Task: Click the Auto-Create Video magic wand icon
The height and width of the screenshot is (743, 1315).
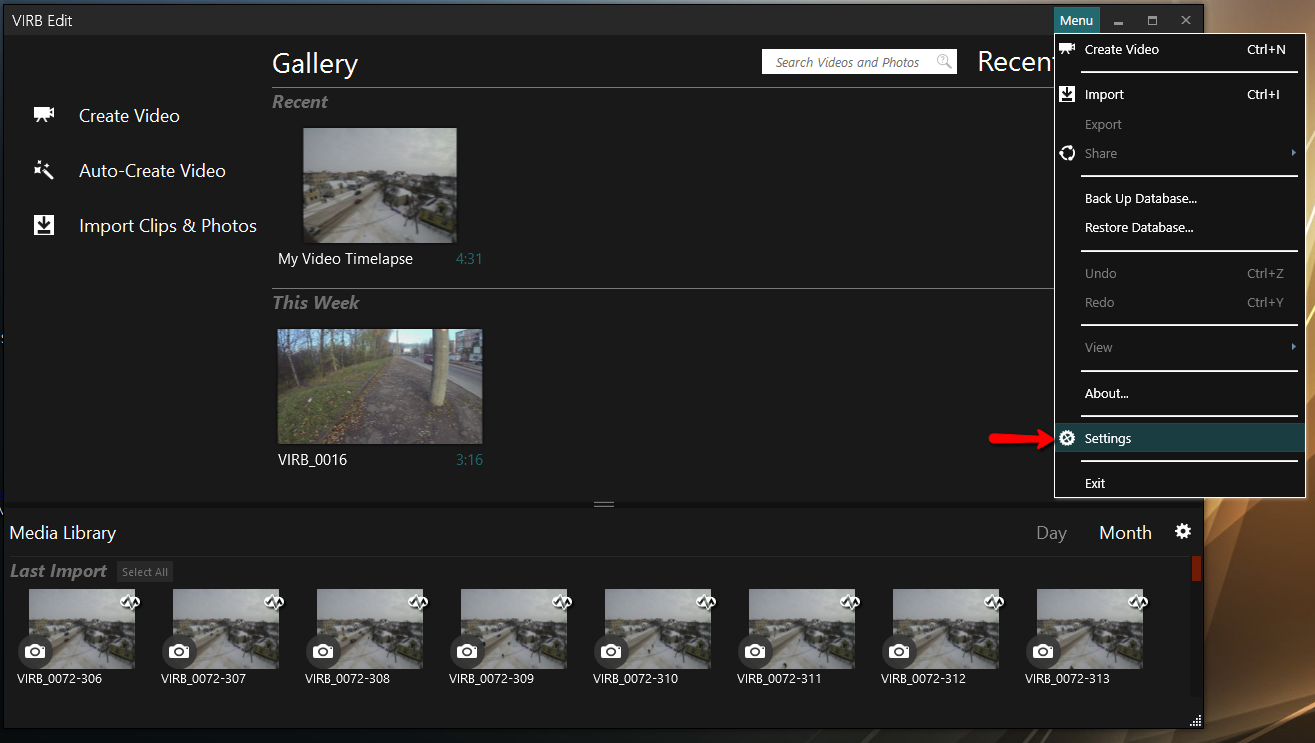Action: 43,170
